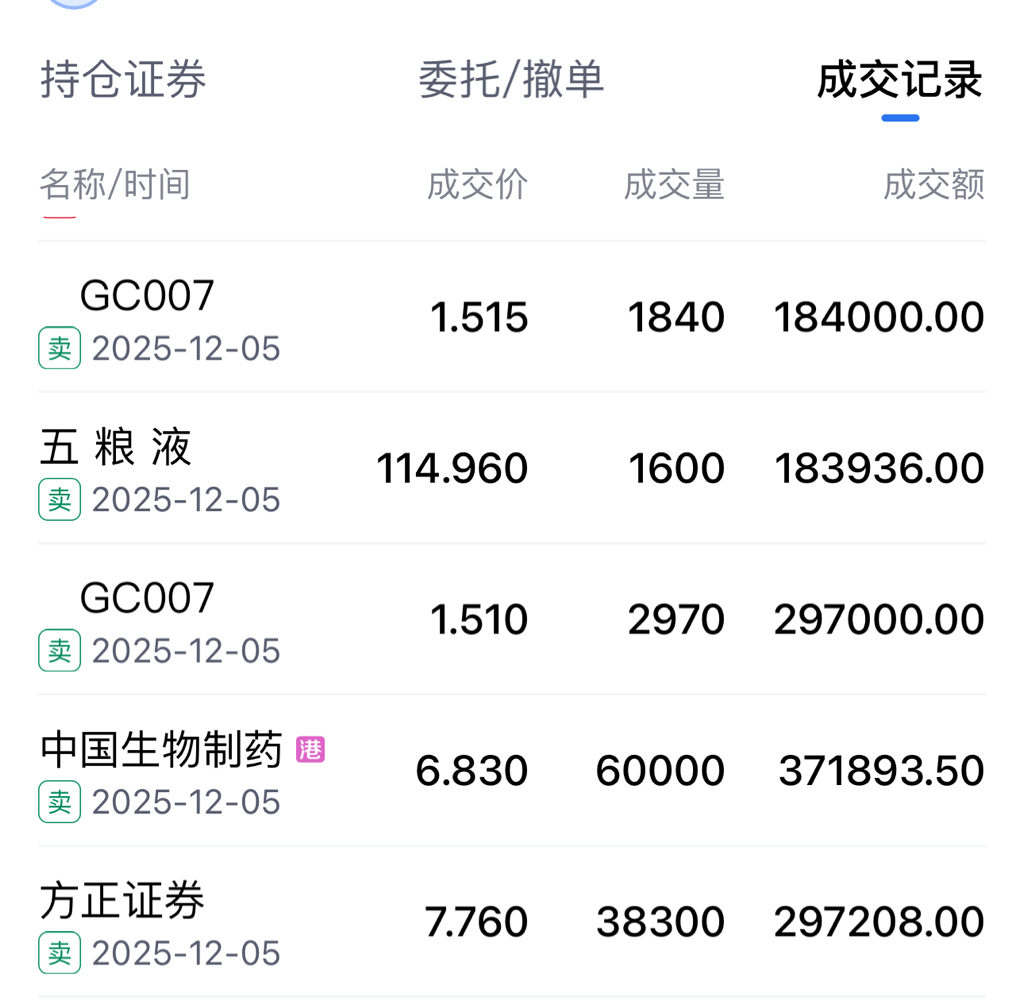The width and height of the screenshot is (1024, 1005).
Task: Sort by 成交价 column header
Action: pyautogui.click(x=477, y=184)
